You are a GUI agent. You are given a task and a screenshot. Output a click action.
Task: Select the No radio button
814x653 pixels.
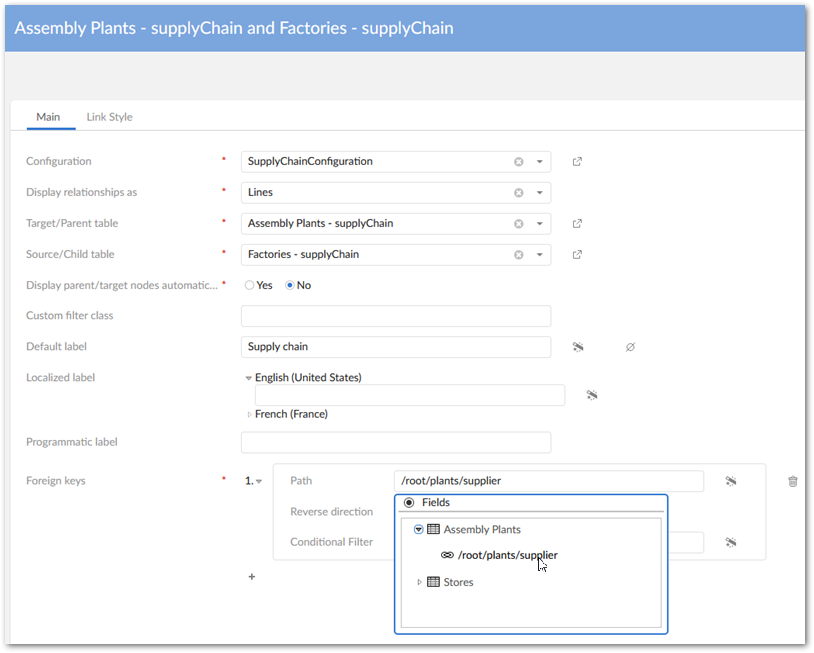(x=290, y=285)
